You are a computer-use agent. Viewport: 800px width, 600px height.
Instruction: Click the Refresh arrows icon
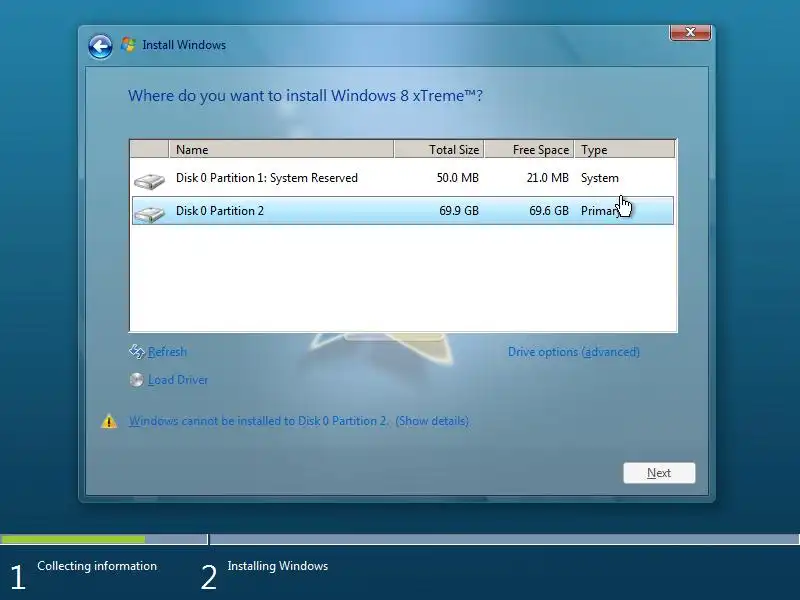(x=137, y=351)
